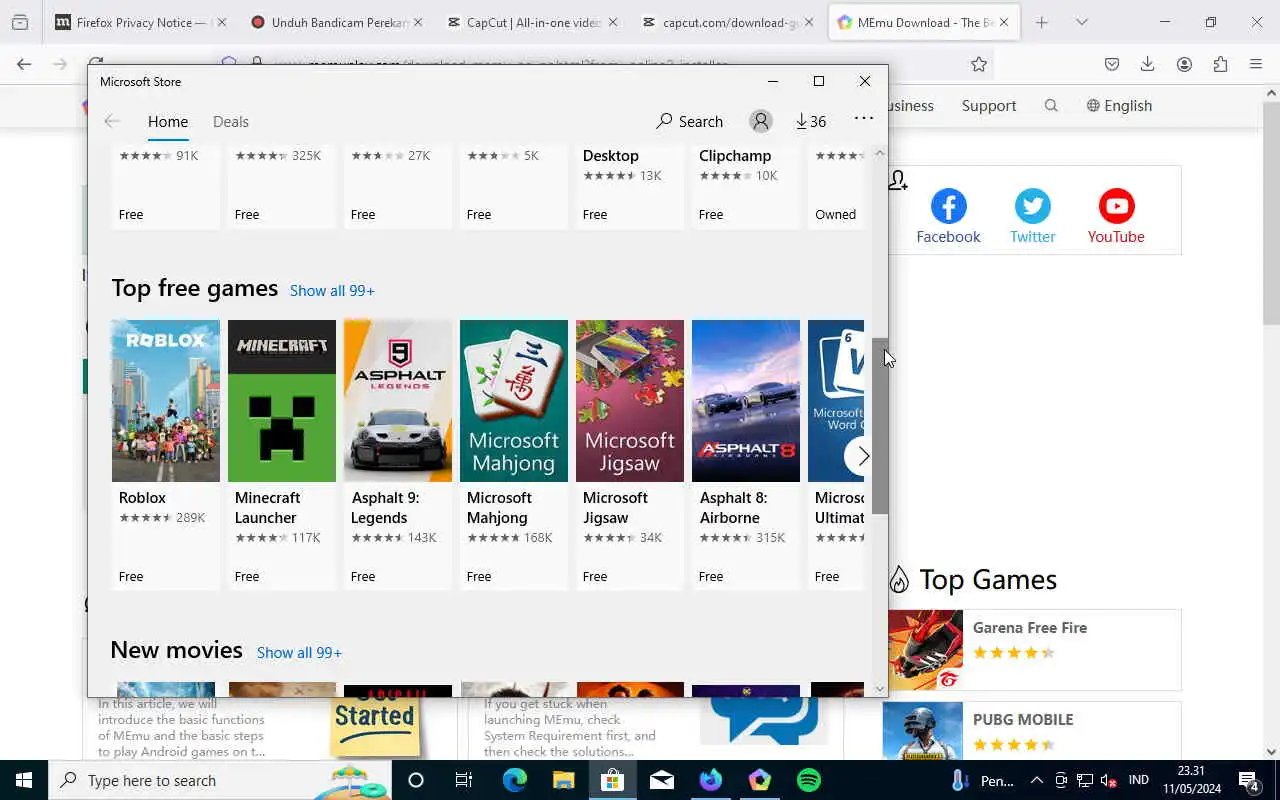Click the Microsoft Store vertical scrollbar thumb

pyautogui.click(x=880, y=426)
